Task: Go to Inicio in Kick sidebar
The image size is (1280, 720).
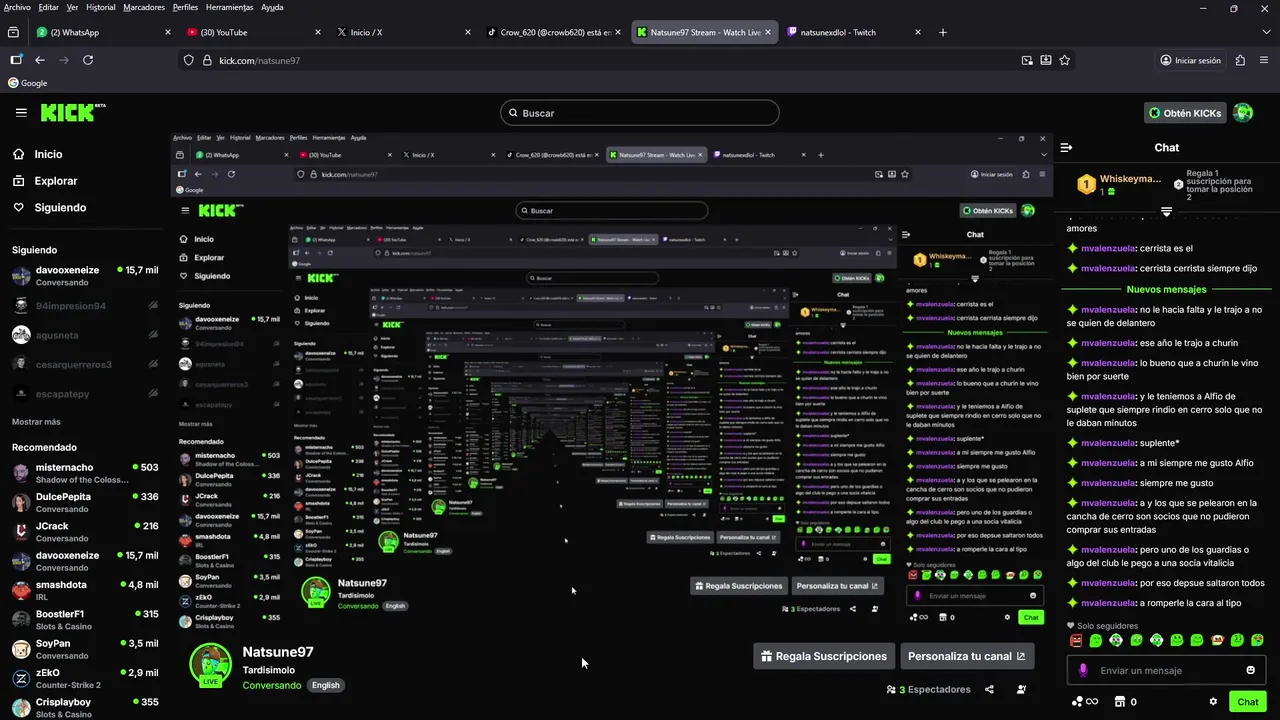Action: [48, 154]
